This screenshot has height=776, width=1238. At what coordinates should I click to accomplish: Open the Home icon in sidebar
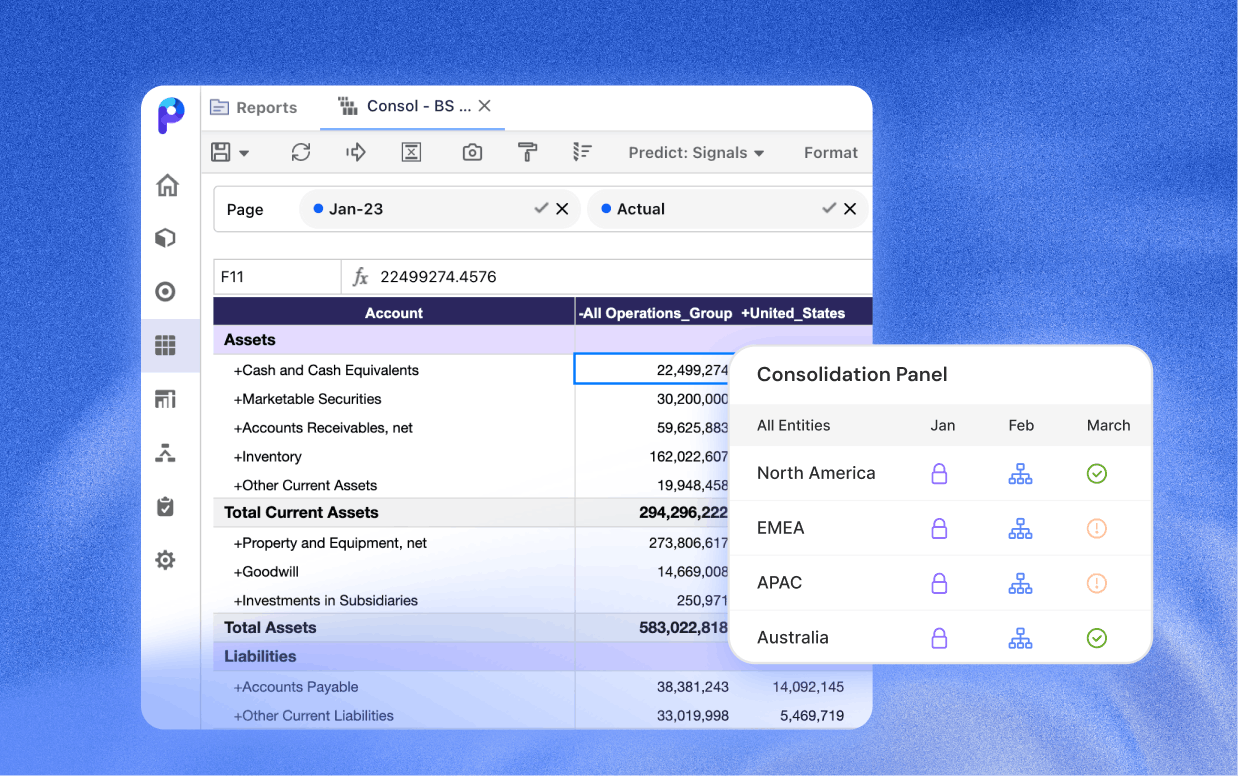pos(167,185)
